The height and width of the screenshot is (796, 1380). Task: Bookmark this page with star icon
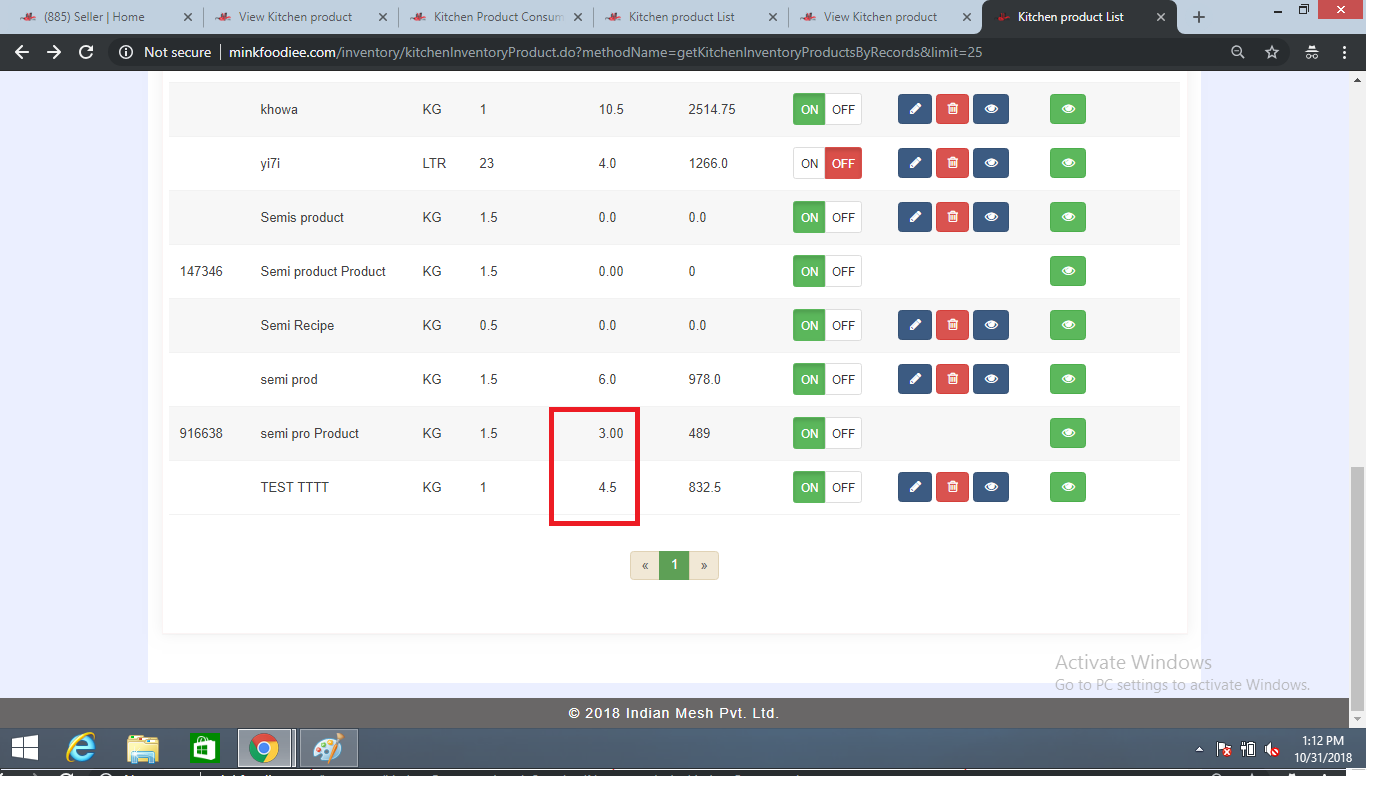tap(1272, 52)
